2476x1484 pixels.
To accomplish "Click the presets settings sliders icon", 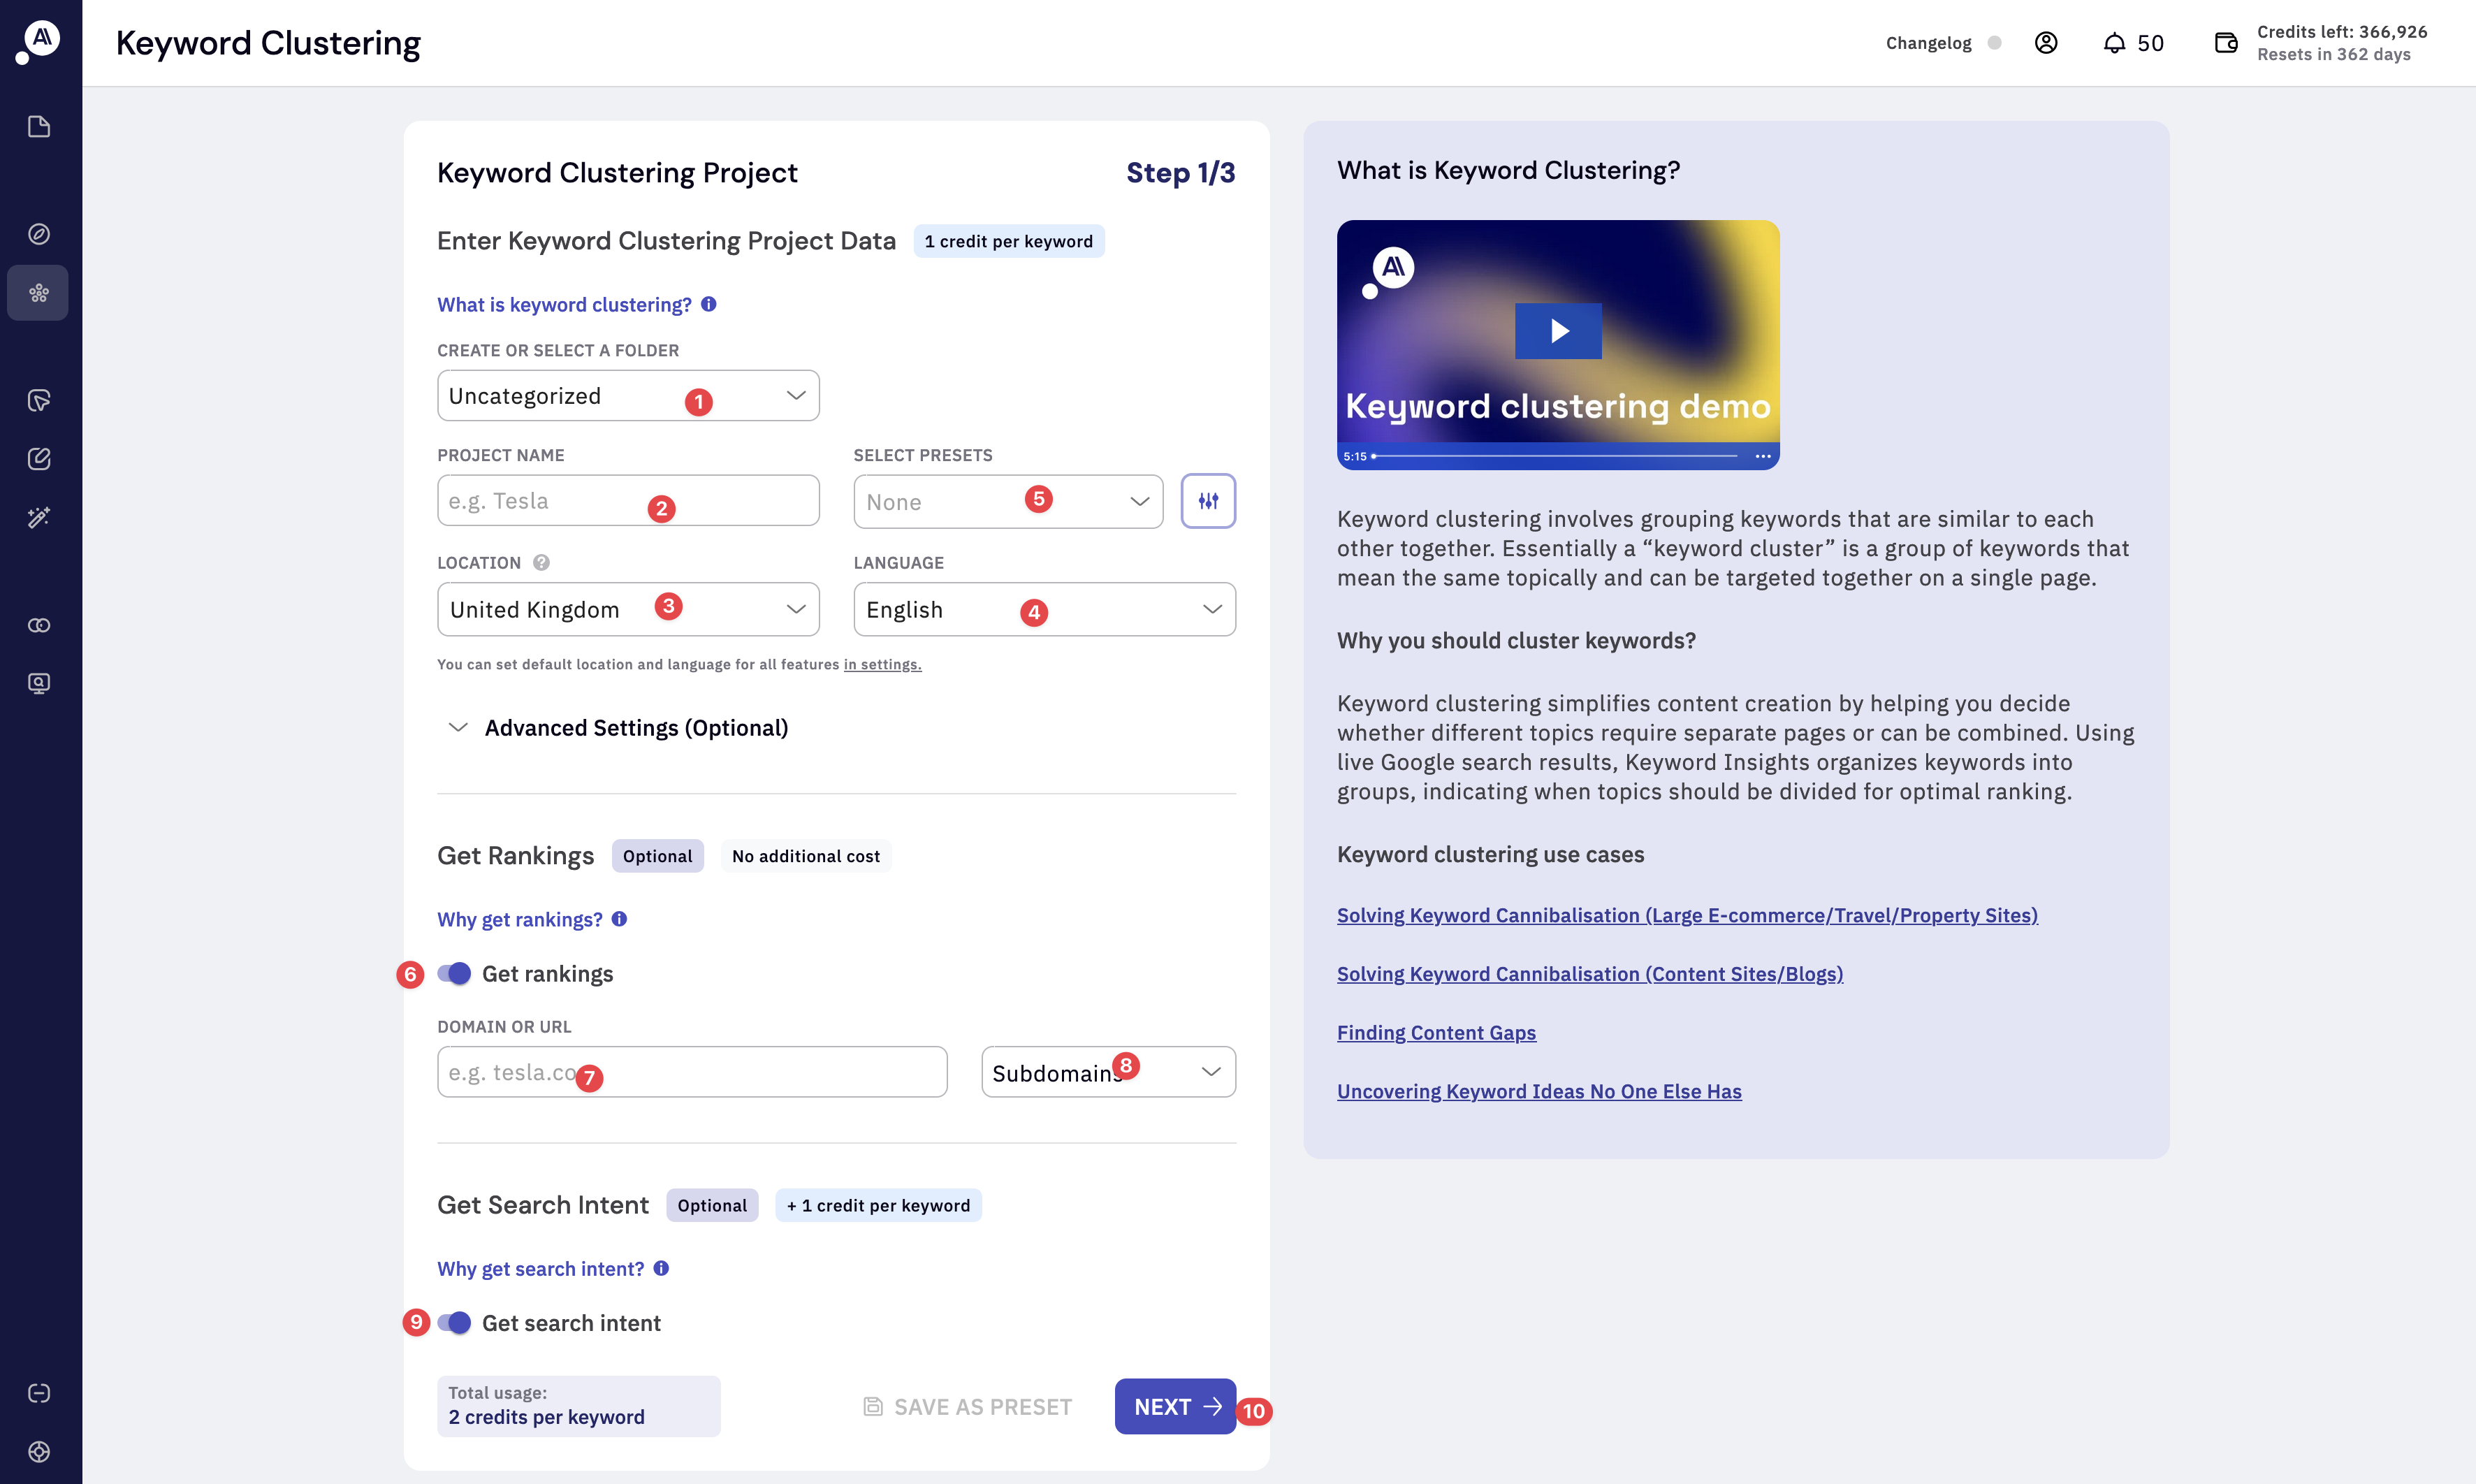I will point(1208,501).
